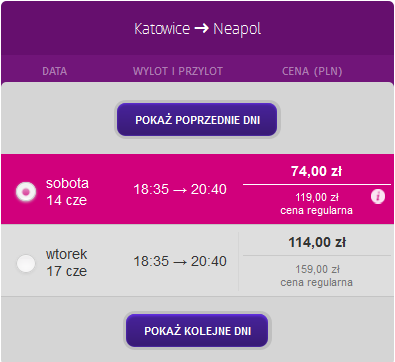Click the Saturday 18:35 → 20:40 flight time
This screenshot has height=362, width=395.
[180, 189]
